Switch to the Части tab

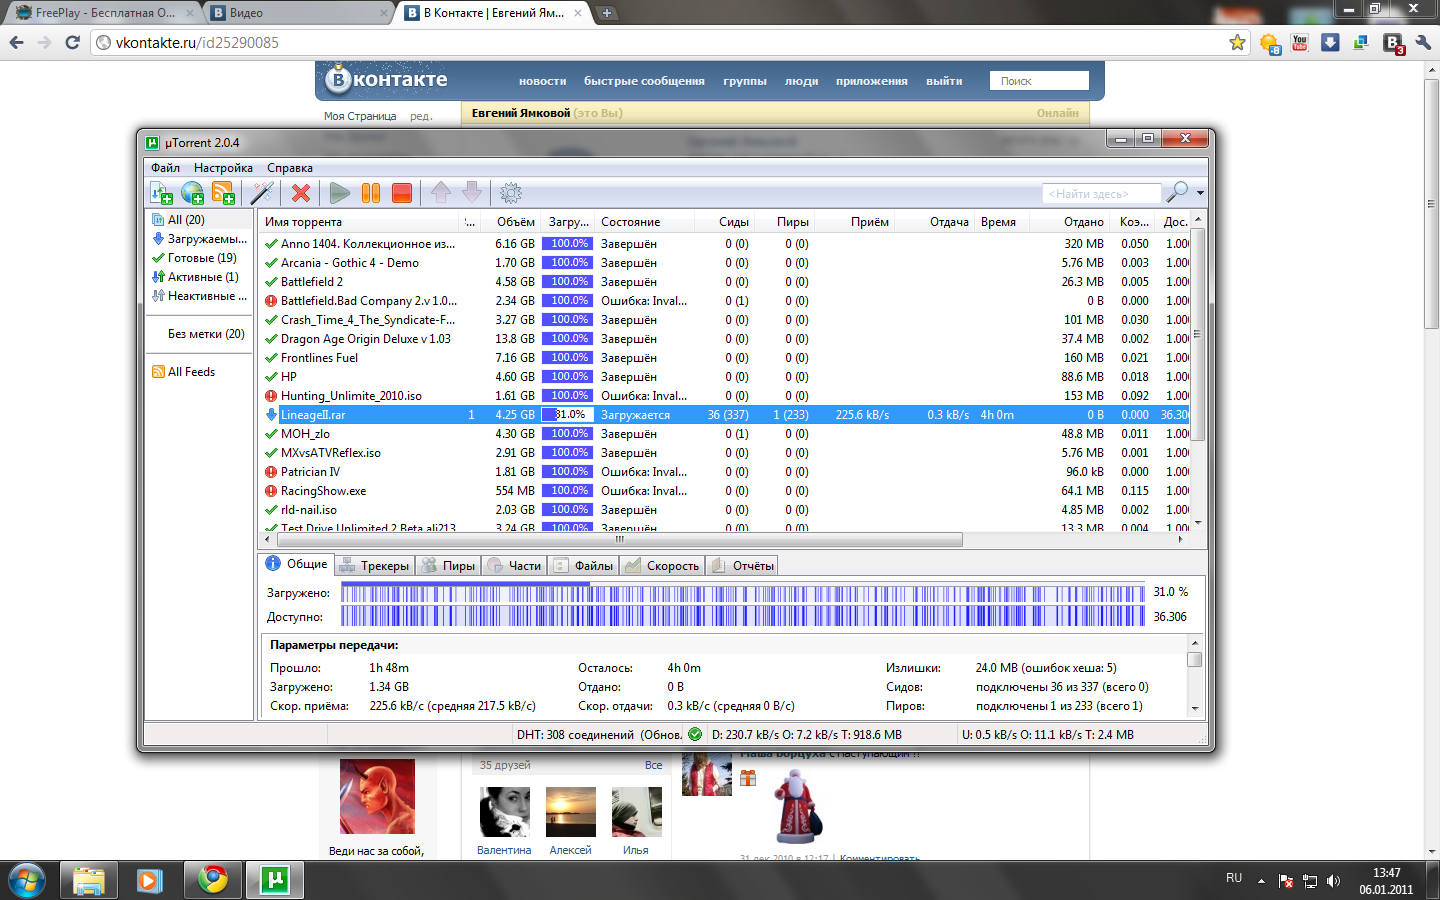pos(514,566)
